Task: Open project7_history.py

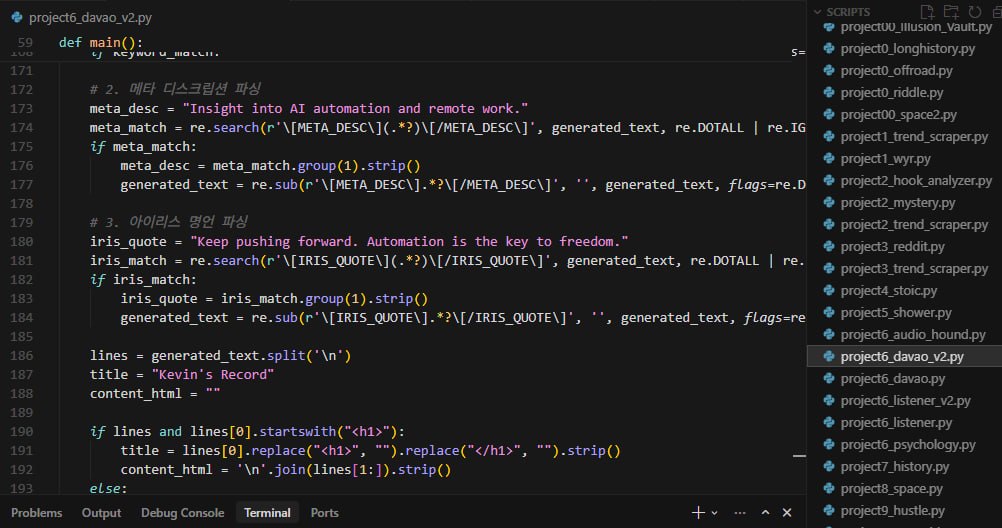Action: [895, 467]
